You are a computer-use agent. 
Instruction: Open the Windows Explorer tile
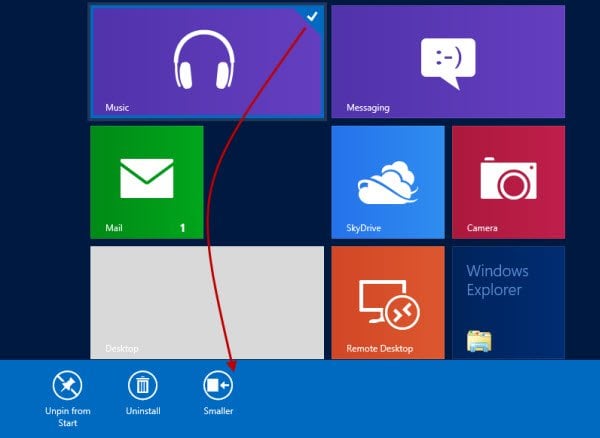coord(509,302)
